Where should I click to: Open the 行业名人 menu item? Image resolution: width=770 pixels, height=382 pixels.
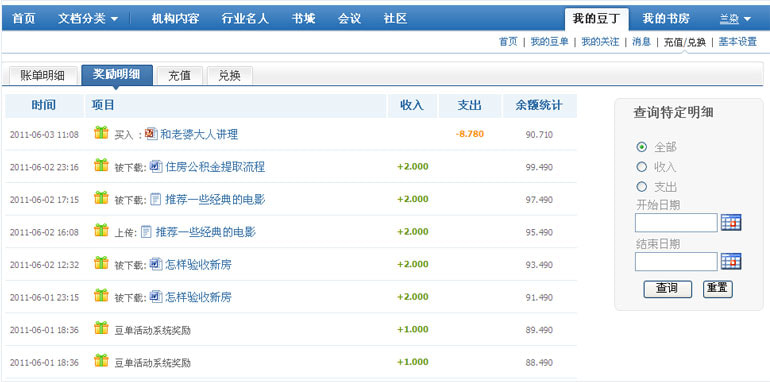click(x=245, y=19)
